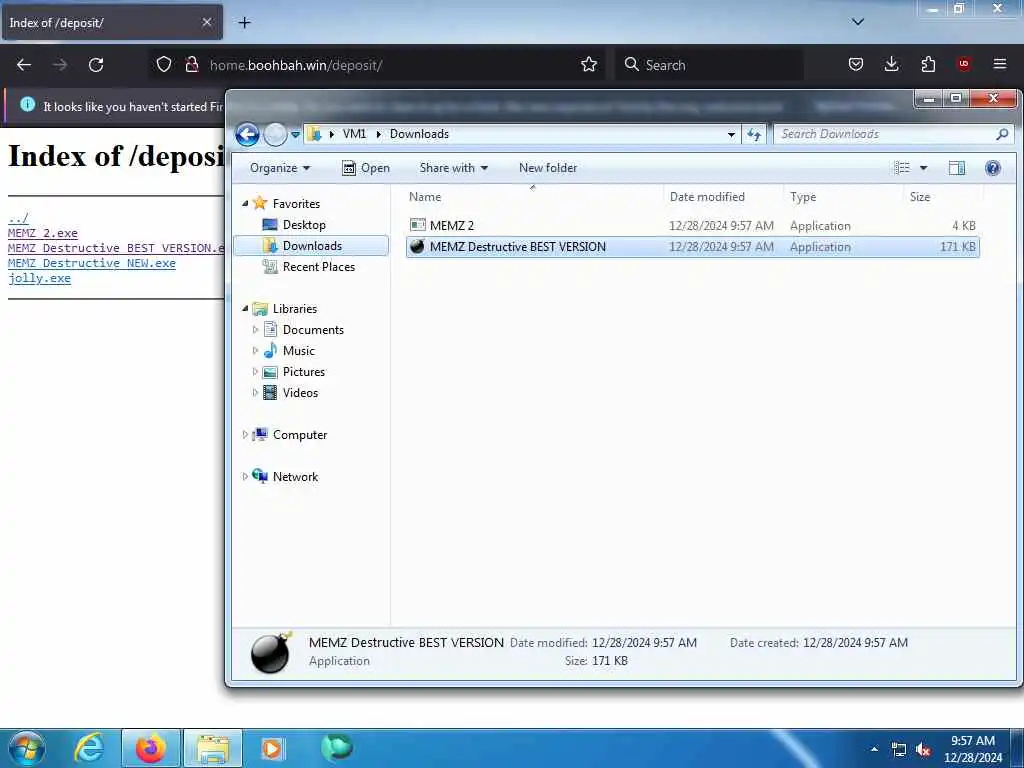Select MEMZ Destructive BEST VERSION file row

tap(692, 247)
